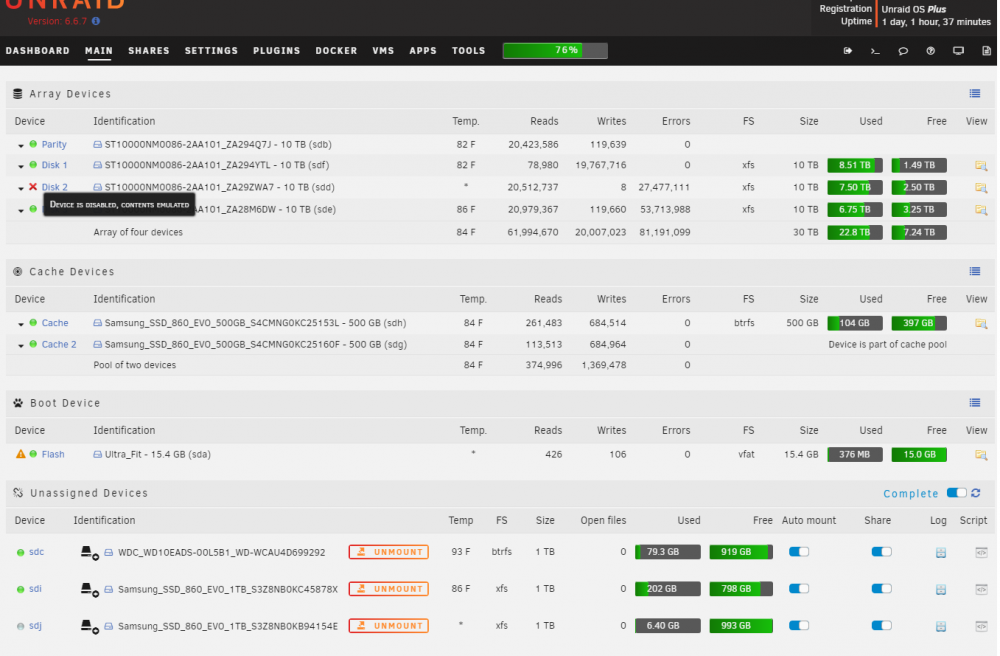Open the system log icon in header
The image size is (1000, 656).
(986, 51)
